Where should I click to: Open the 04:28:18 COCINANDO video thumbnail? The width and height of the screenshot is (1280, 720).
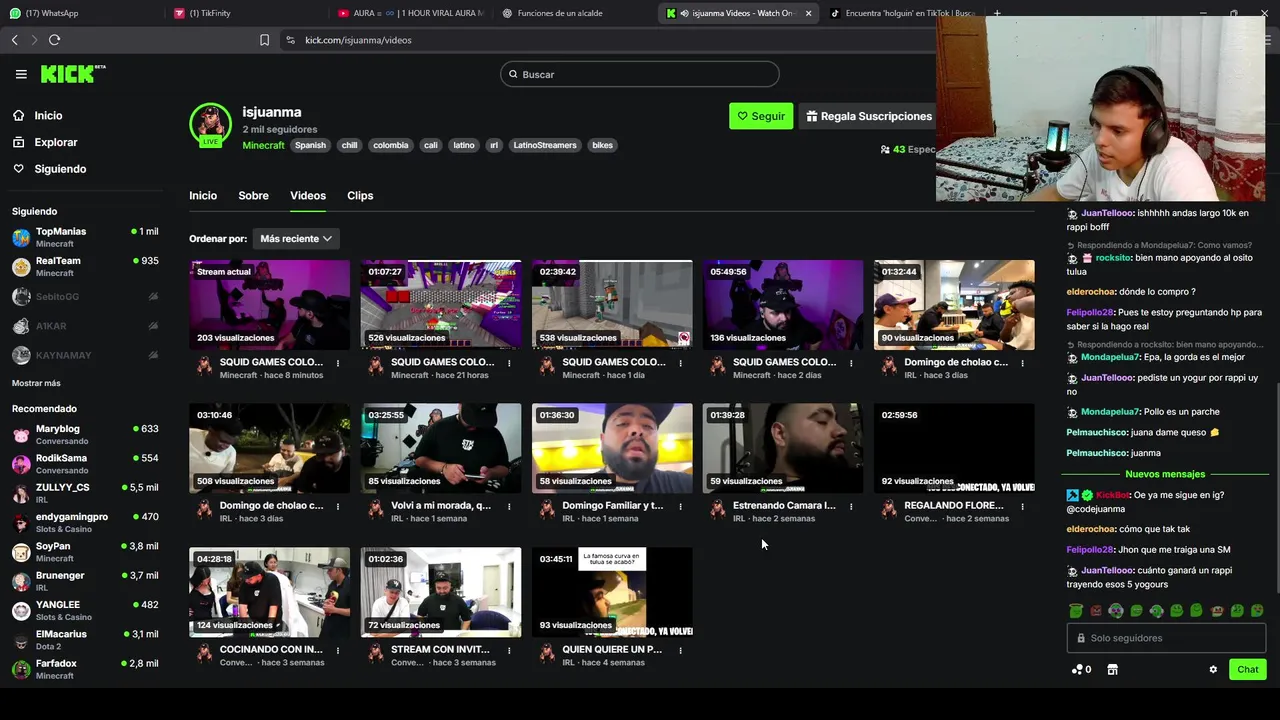270,592
